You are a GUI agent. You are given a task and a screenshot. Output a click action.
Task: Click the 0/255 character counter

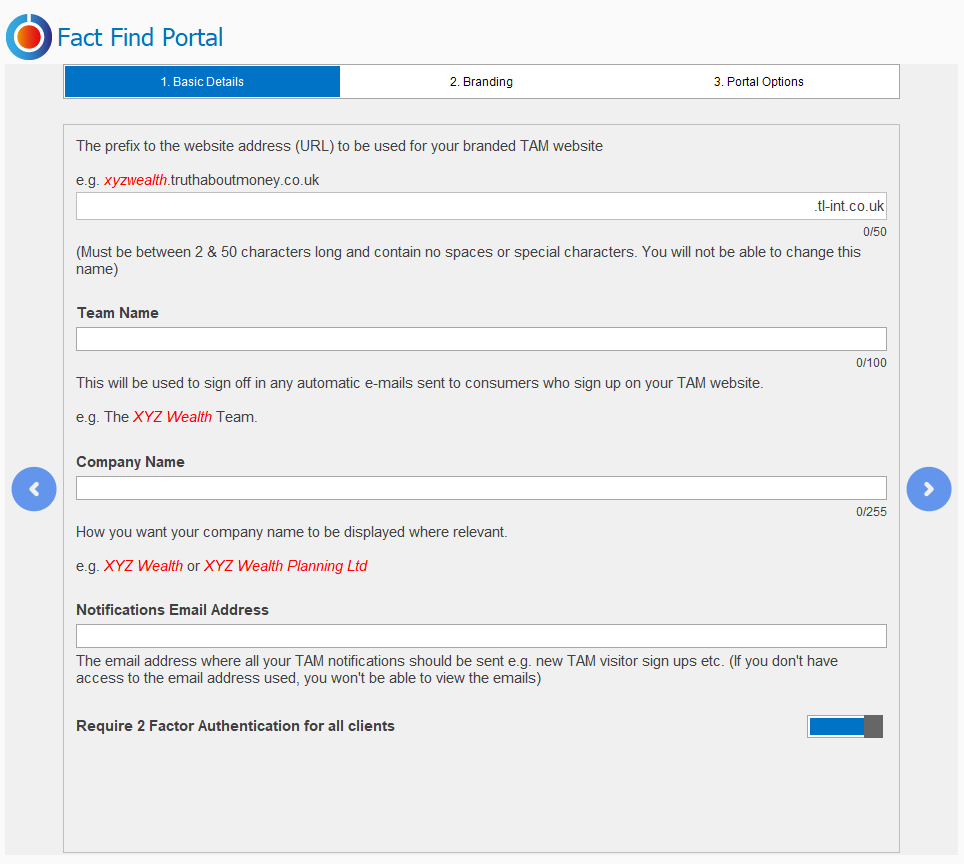pyautogui.click(x=871, y=512)
